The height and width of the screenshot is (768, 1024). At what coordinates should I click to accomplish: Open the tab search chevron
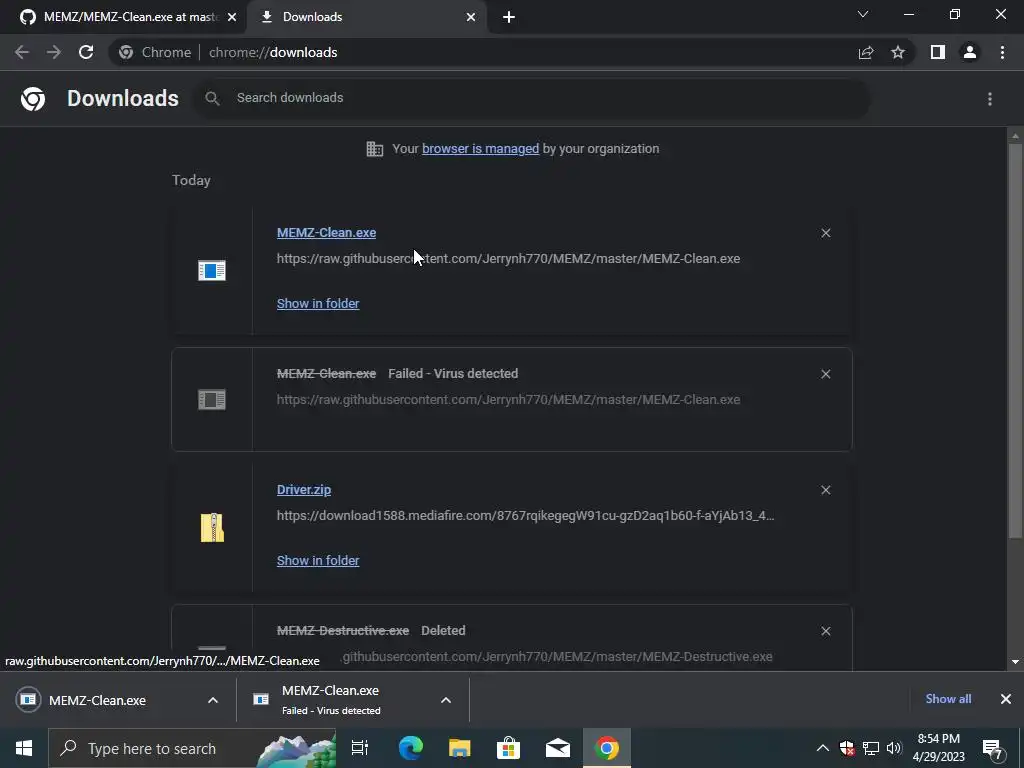863,14
